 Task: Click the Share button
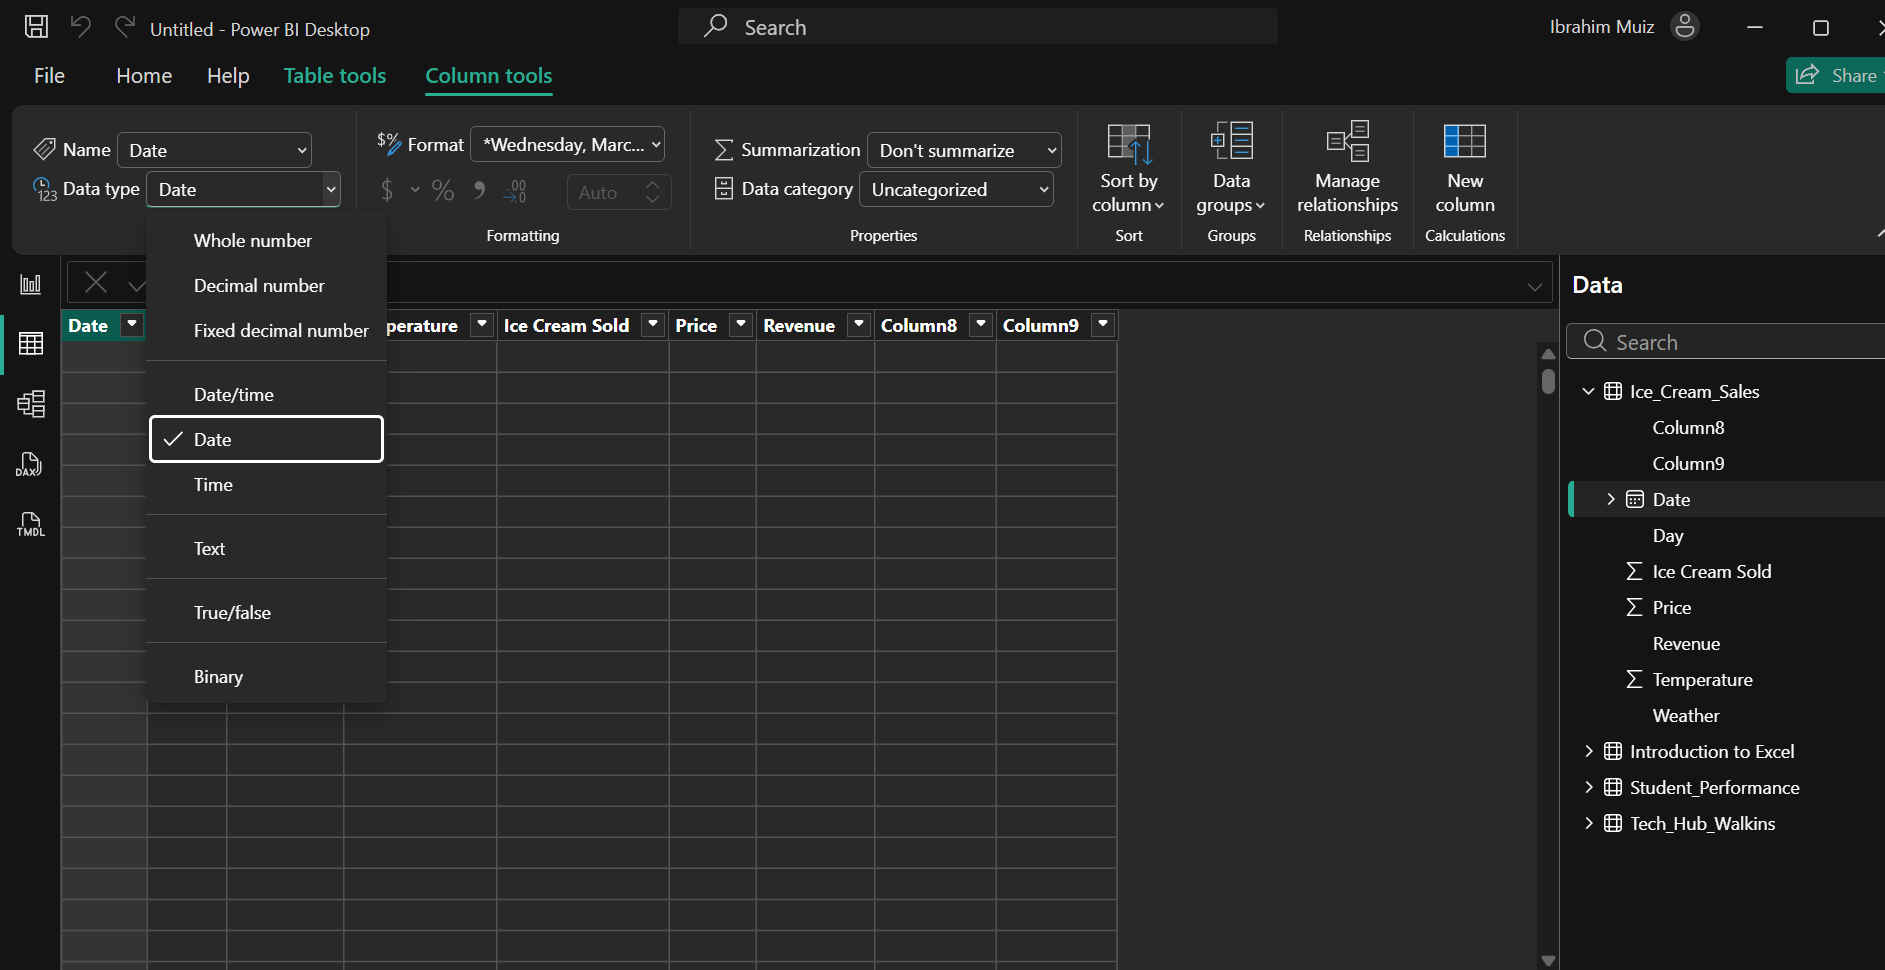[x=1836, y=75]
